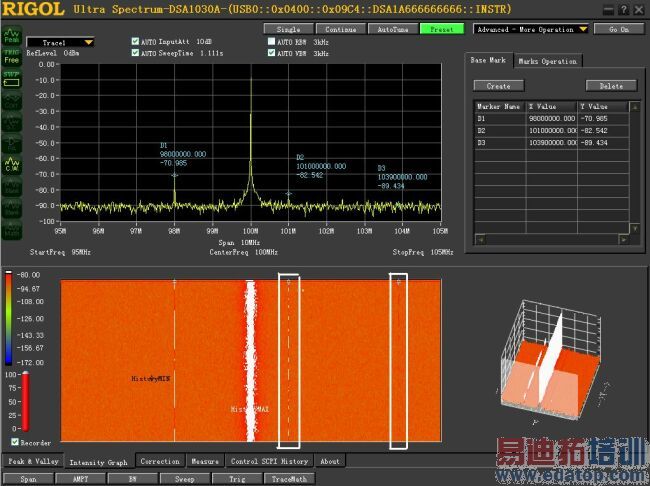Image resolution: width=650 pixels, height=486 pixels.
Task: Open the Peak & Valley tab
Action: [32, 462]
